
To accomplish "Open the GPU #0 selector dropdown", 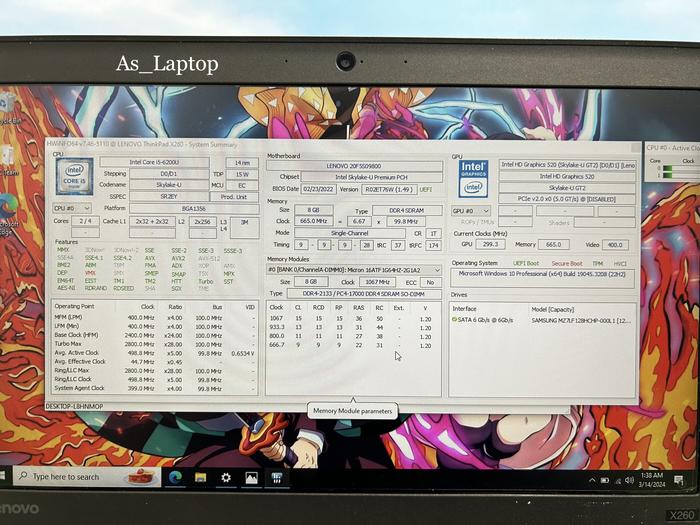I will tap(471, 211).
